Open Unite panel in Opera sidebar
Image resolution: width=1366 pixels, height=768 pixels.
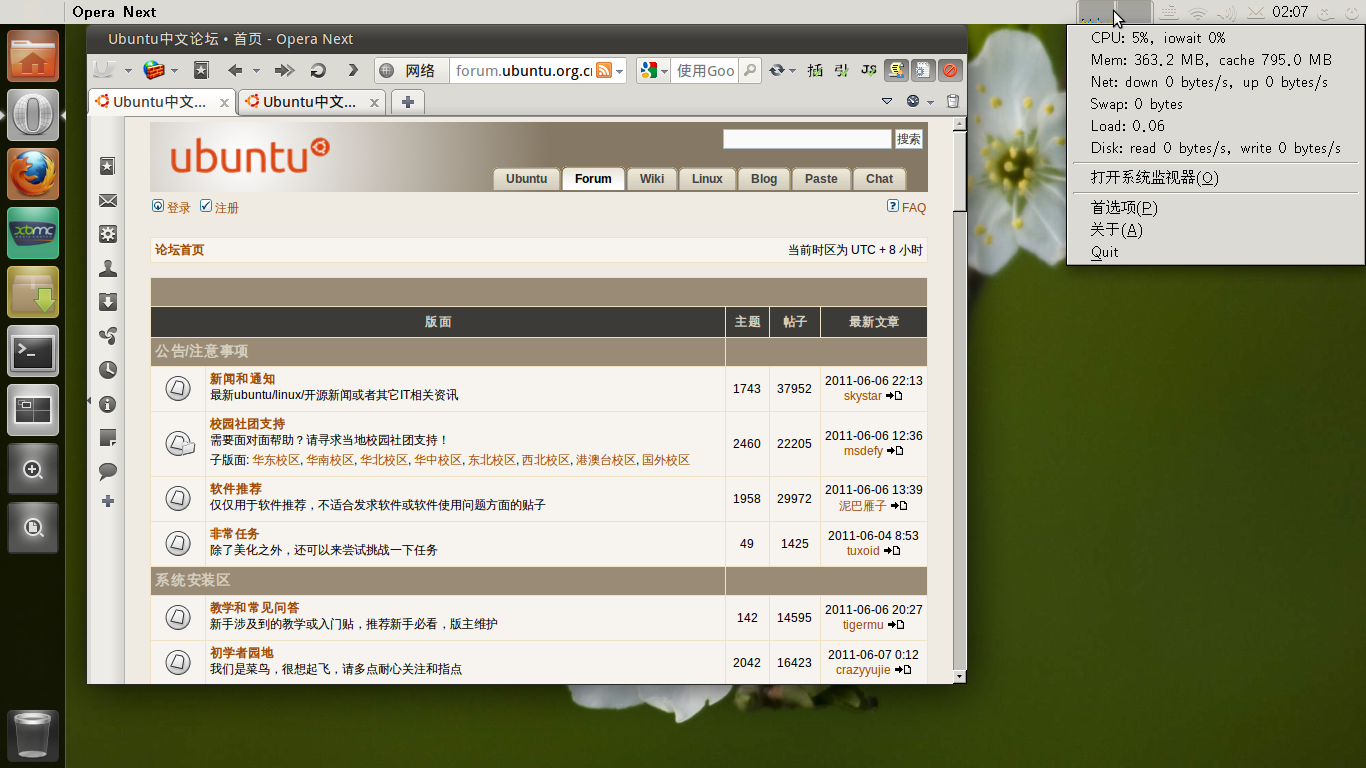click(x=108, y=336)
